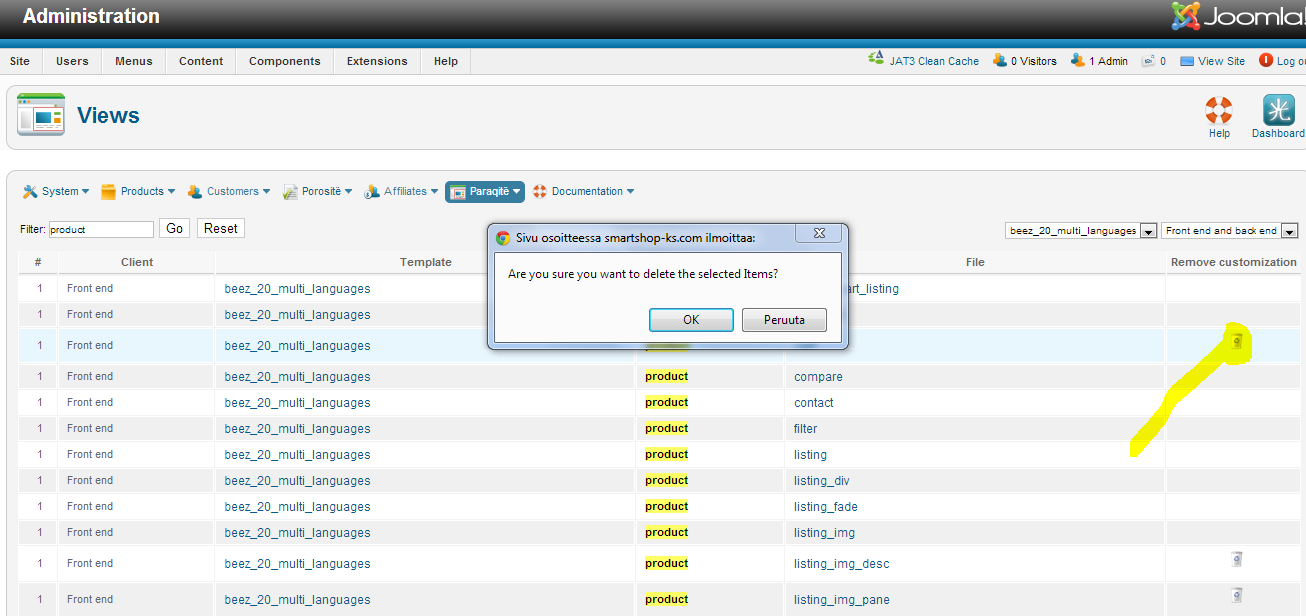
Task: Click the highlighted yellow trash icon
Action: click(x=1237, y=343)
